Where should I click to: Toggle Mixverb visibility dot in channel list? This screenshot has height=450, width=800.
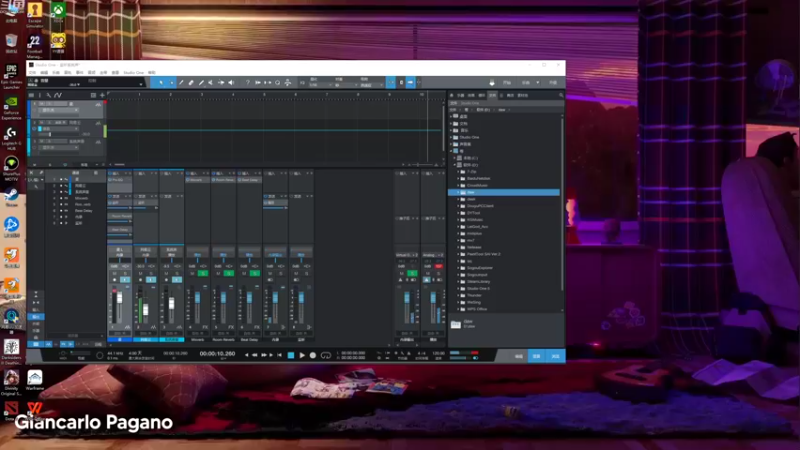click(x=61, y=198)
